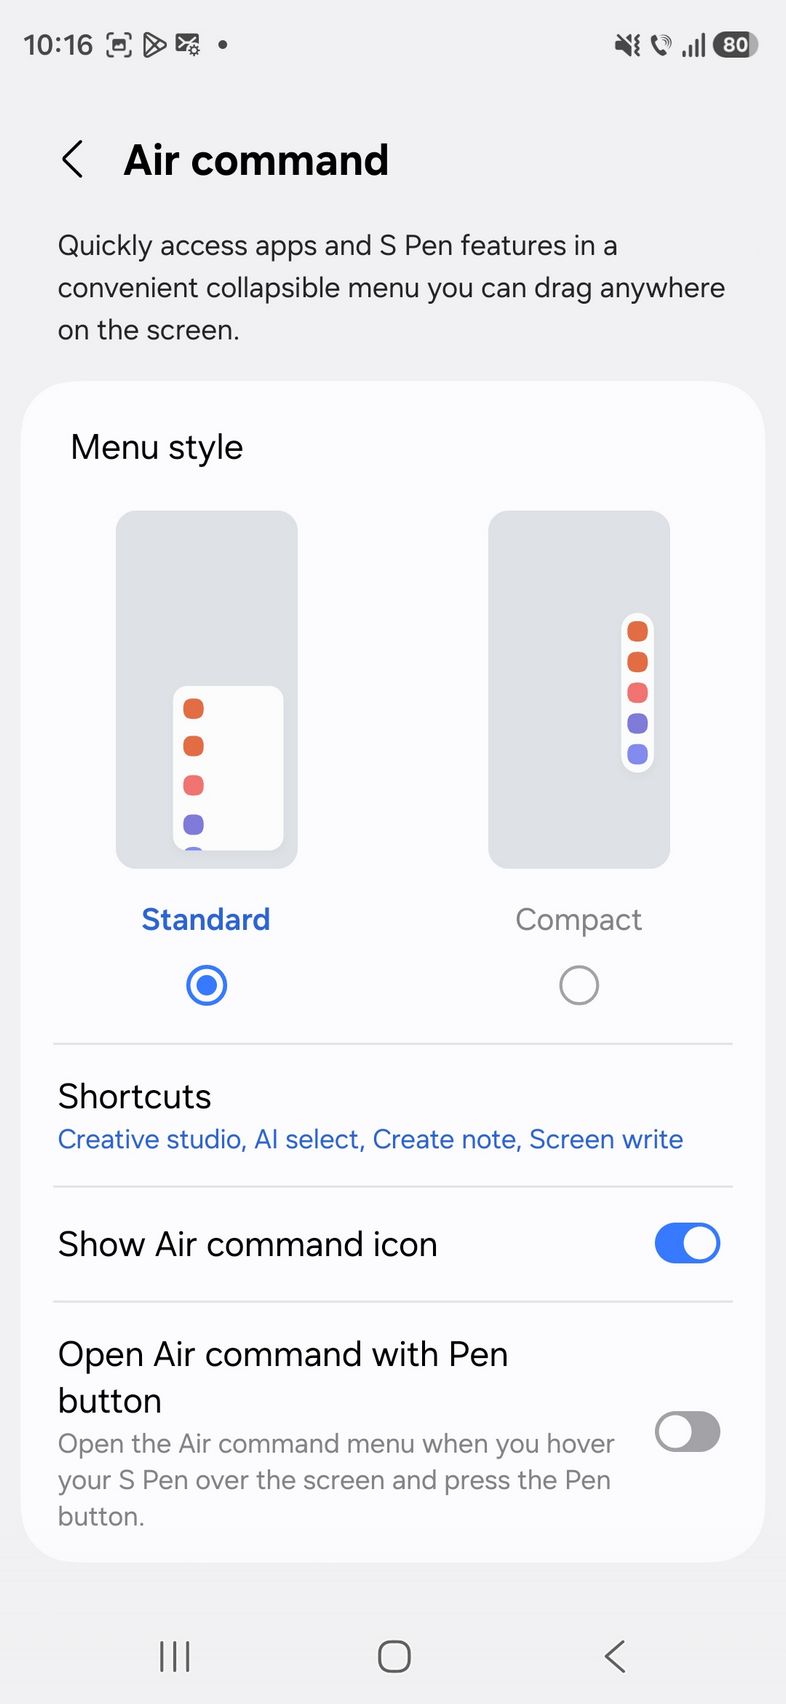
Task: Tap the Creative studio, AI select shortcuts link
Action: [x=370, y=1140]
